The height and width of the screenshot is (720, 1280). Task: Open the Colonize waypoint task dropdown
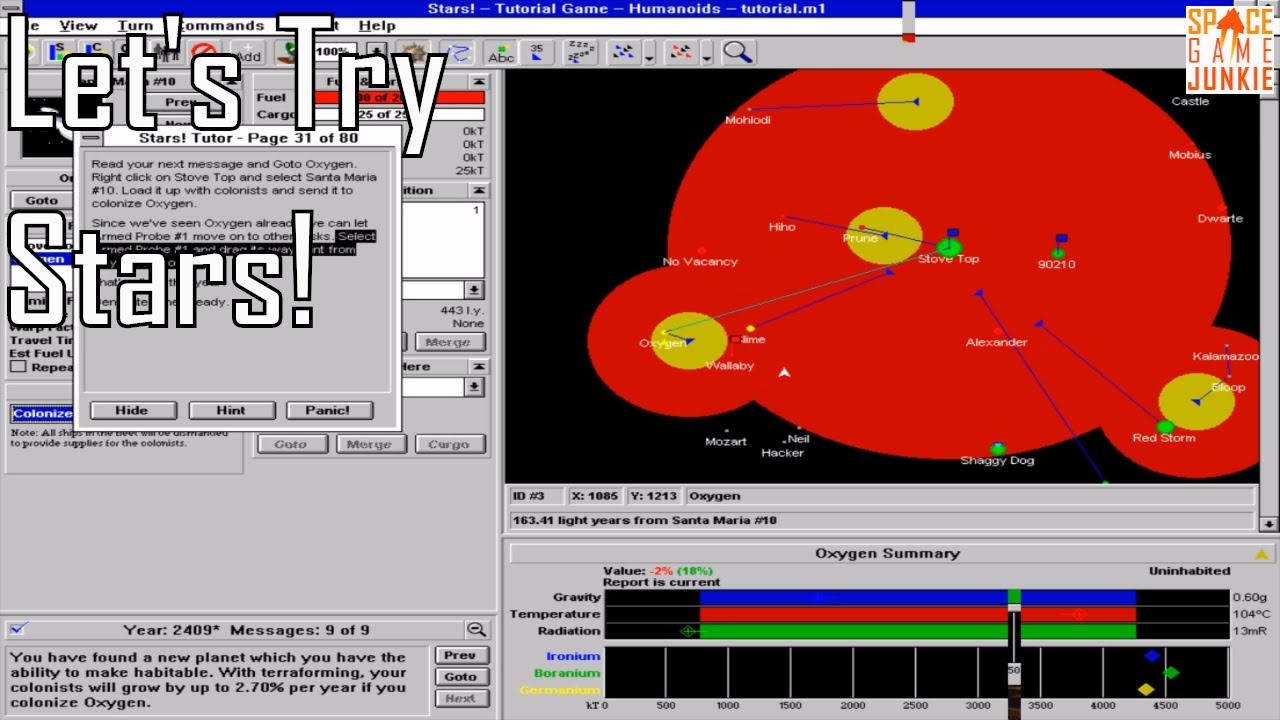pos(44,413)
